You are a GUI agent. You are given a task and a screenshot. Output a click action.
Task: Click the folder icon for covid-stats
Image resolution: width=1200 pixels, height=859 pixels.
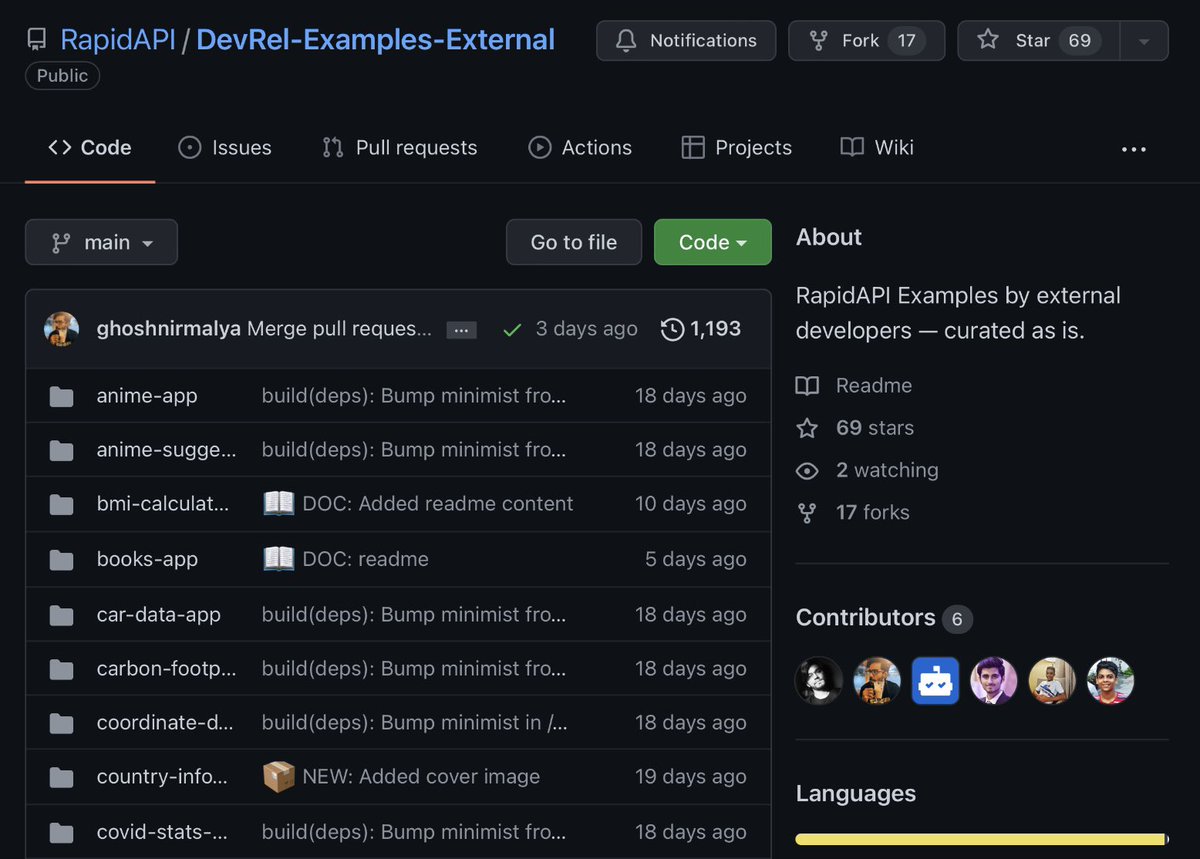(62, 832)
